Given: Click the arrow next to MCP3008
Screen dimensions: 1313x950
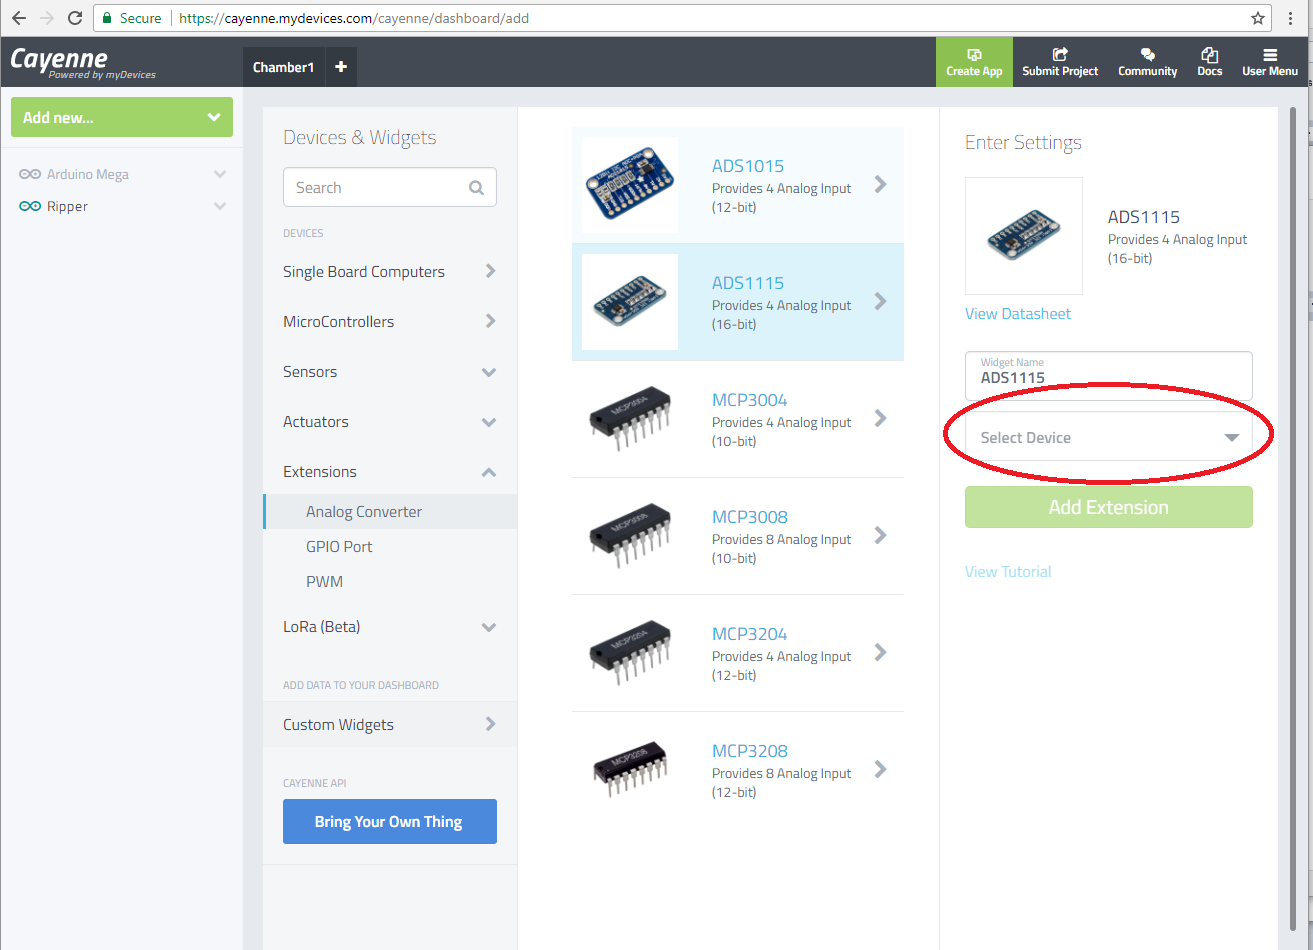Looking at the screenshot, I should 881,535.
